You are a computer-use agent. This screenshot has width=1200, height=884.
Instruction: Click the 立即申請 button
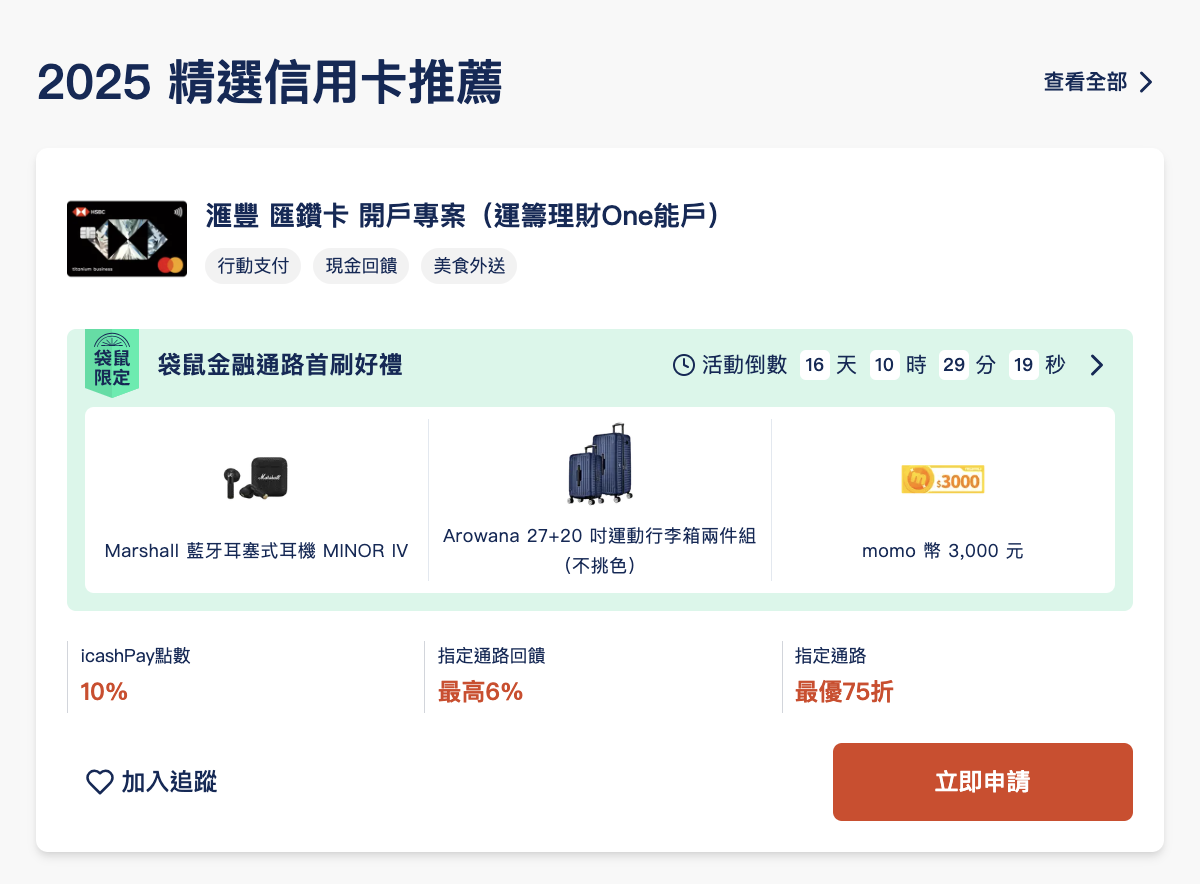[x=982, y=782]
